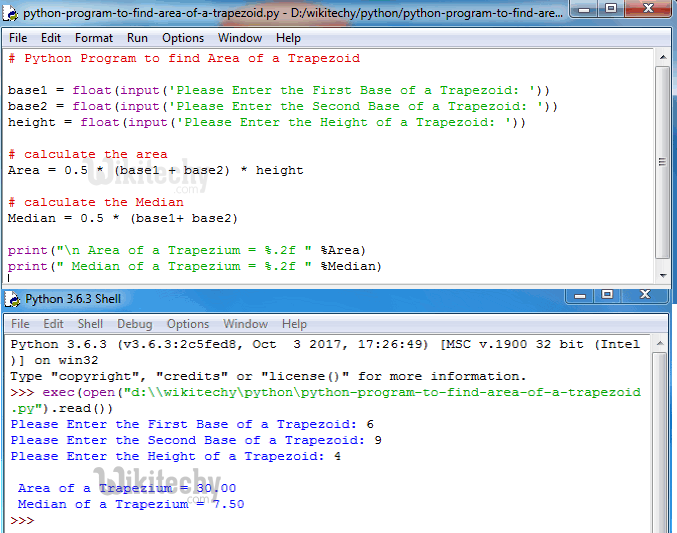Click 'Please Enter the Height of a Trapezoid: 4' output

(176, 457)
